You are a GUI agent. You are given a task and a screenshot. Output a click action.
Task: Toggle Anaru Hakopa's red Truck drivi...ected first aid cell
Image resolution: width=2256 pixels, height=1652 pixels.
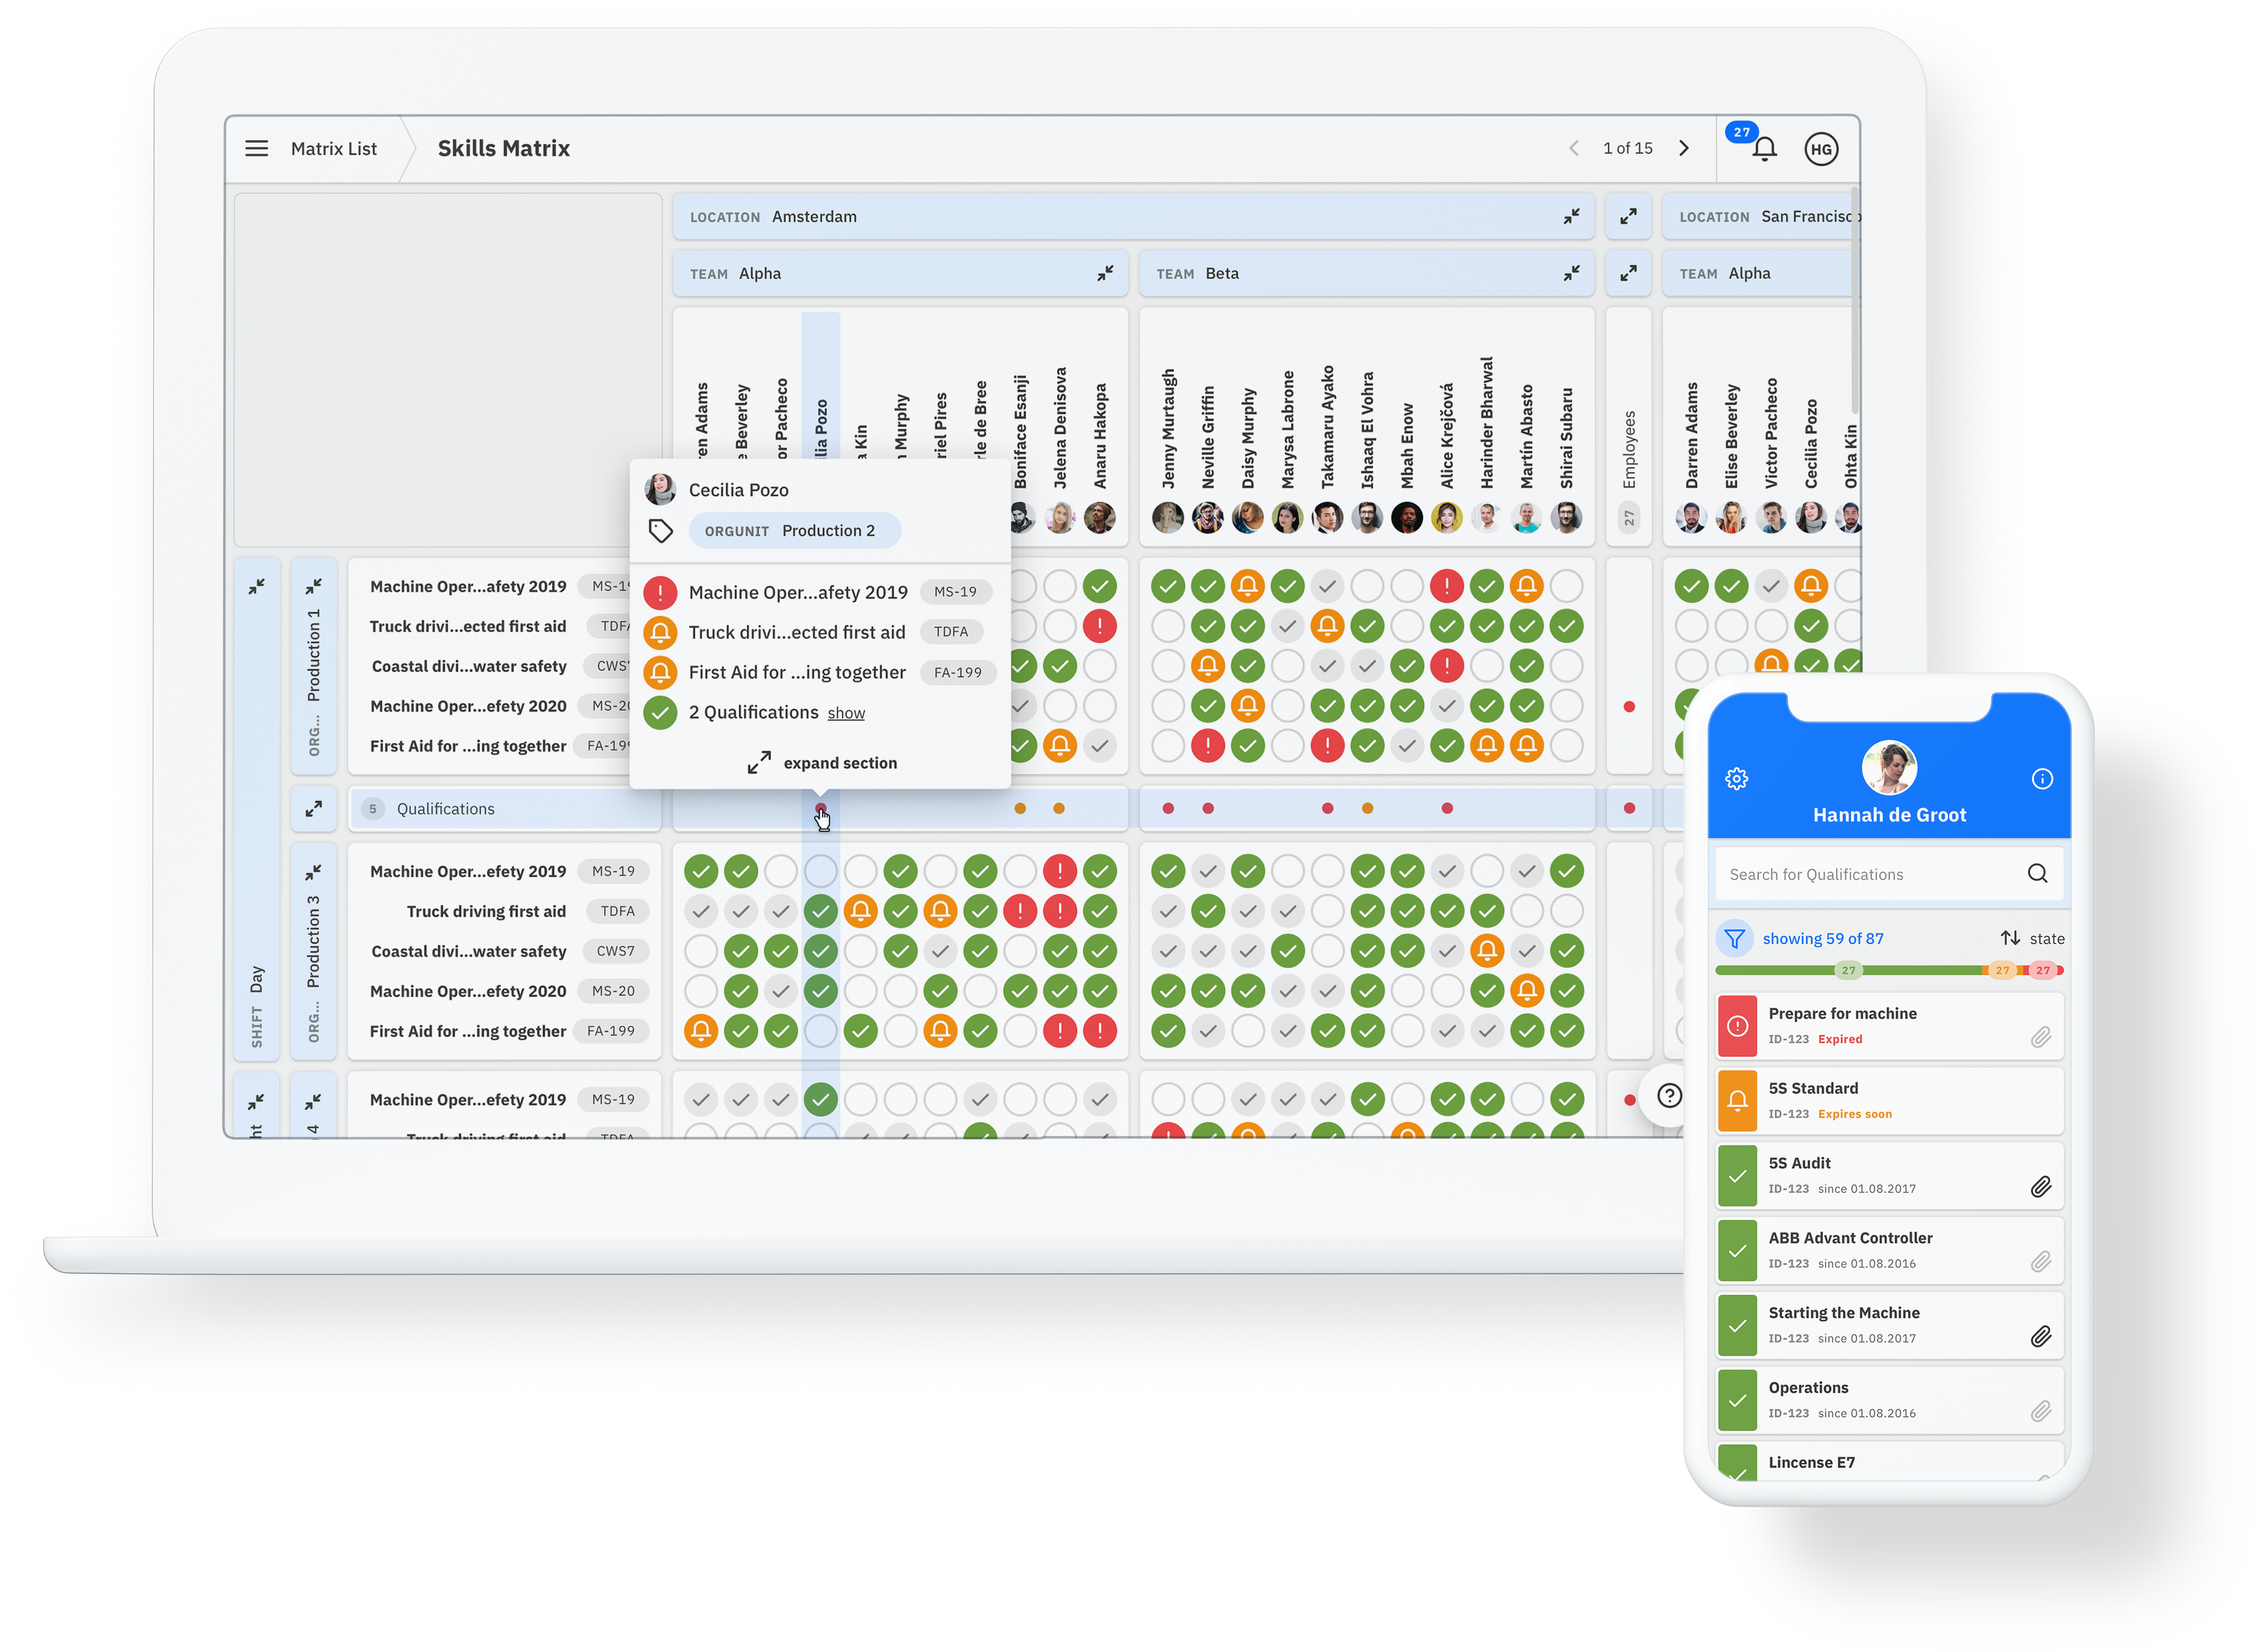click(x=1099, y=626)
